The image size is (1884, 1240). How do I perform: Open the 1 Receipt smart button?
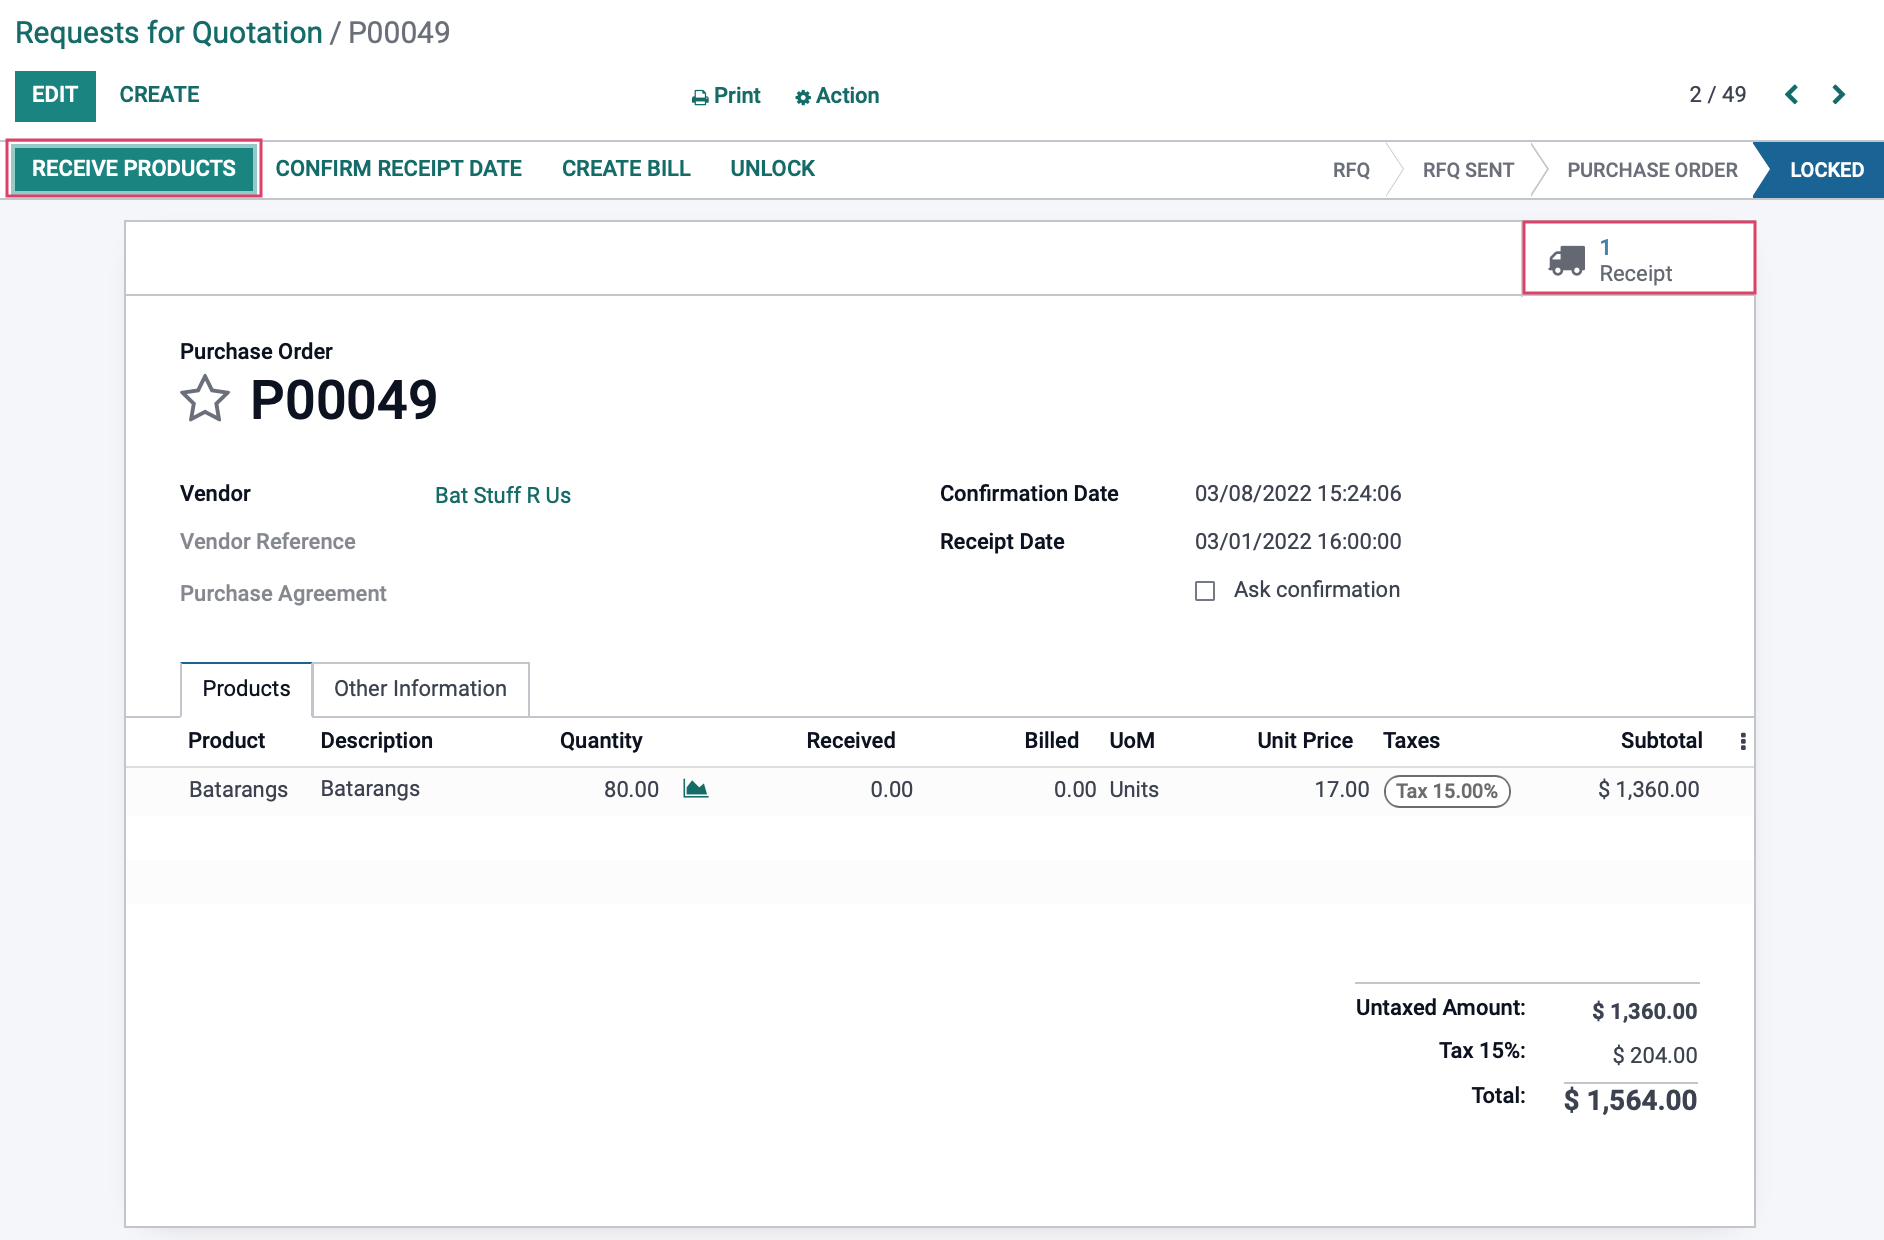[1638, 259]
